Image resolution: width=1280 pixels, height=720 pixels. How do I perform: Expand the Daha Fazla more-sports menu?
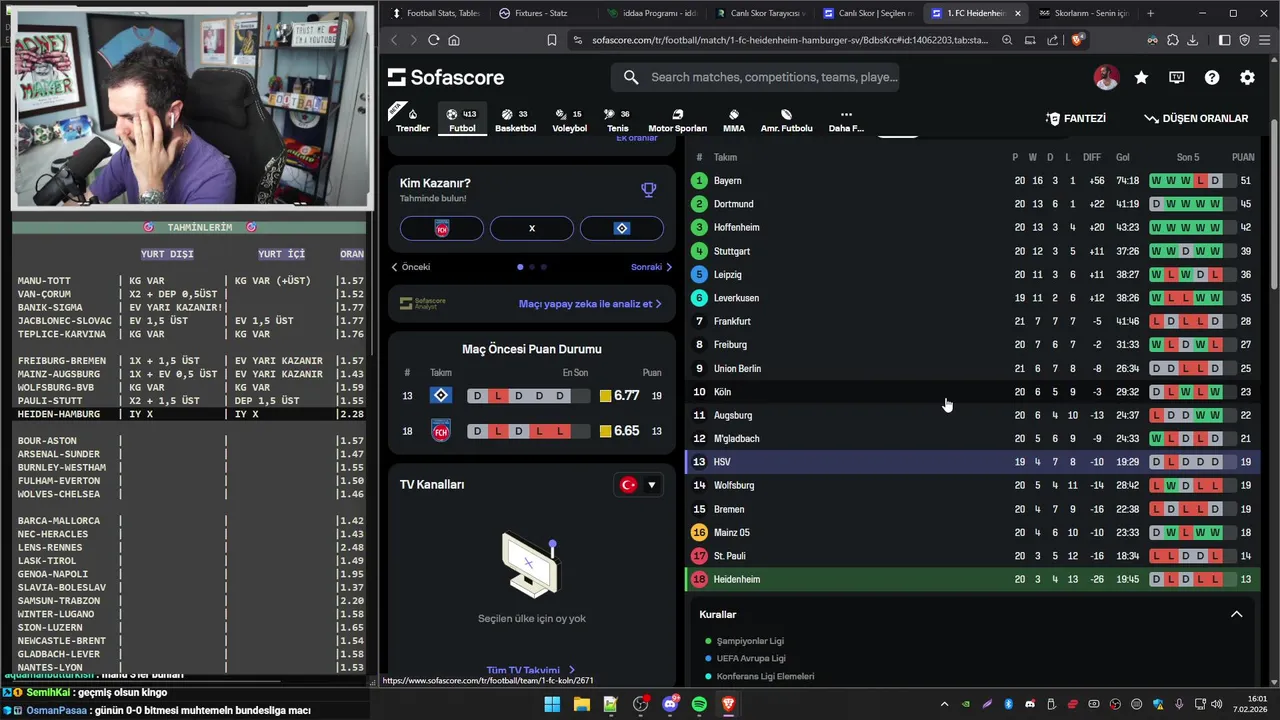pyautogui.click(x=846, y=120)
